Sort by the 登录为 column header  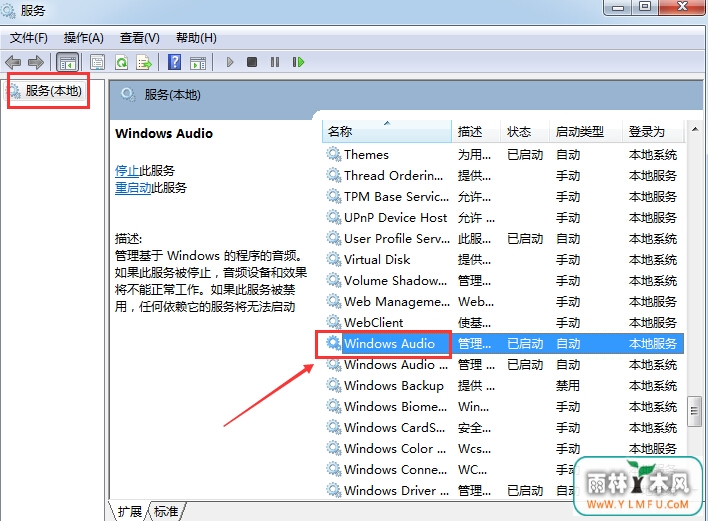[x=653, y=131]
